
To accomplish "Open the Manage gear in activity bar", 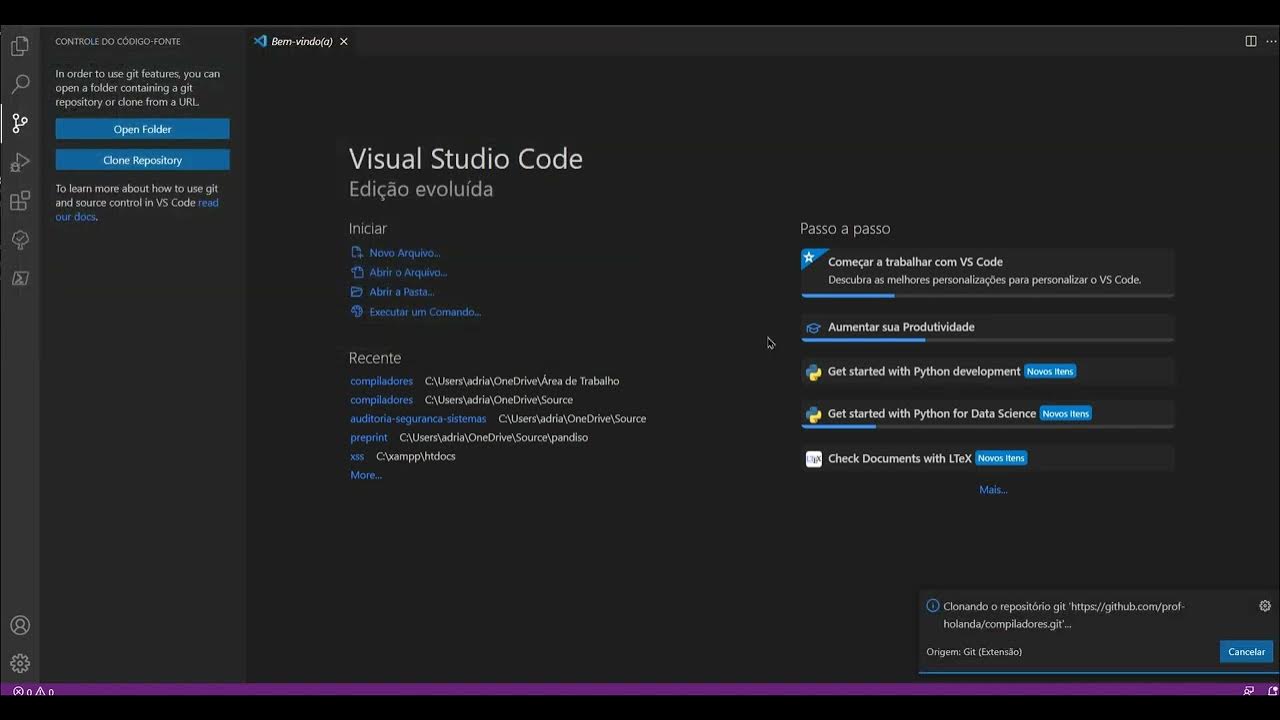I will tap(20, 664).
